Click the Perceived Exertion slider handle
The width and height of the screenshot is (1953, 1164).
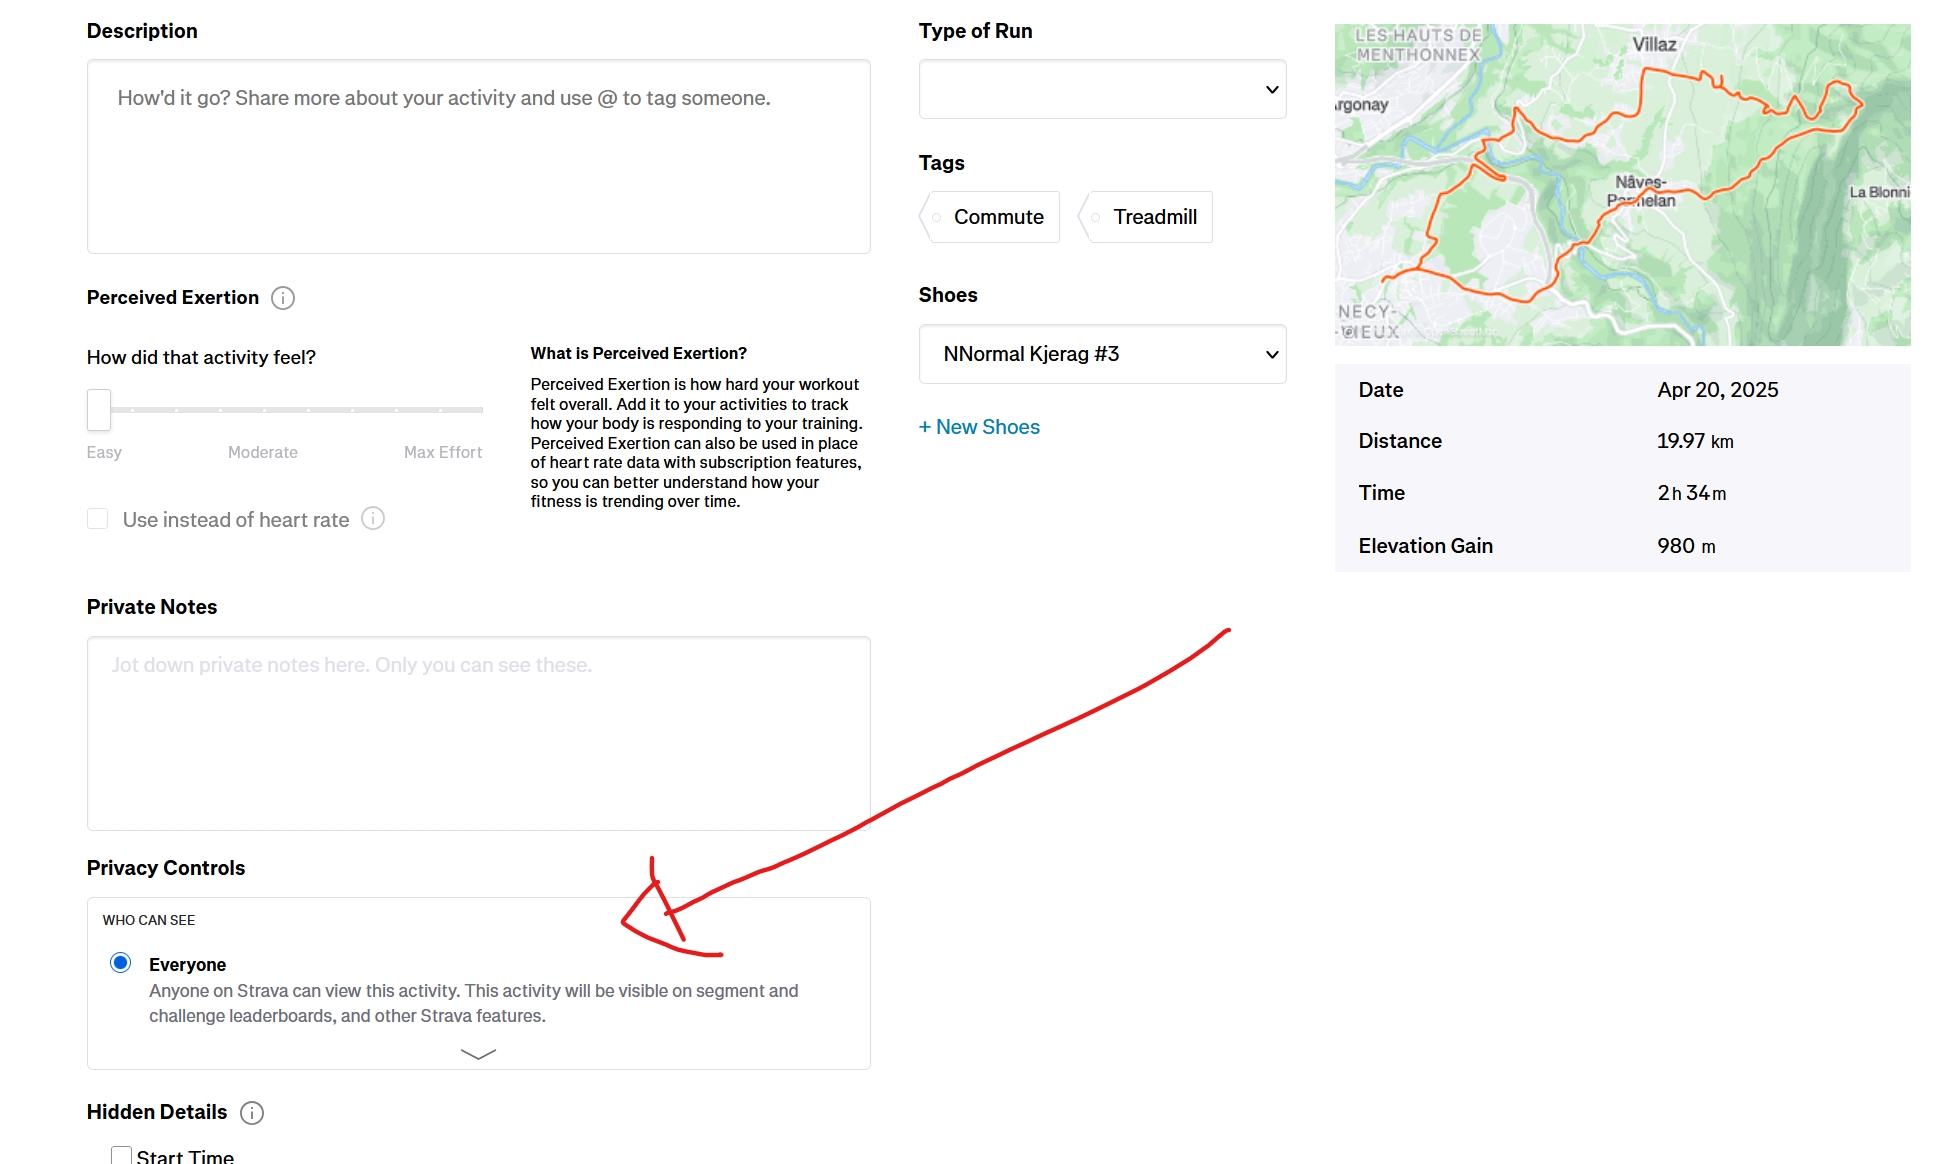[x=98, y=409]
